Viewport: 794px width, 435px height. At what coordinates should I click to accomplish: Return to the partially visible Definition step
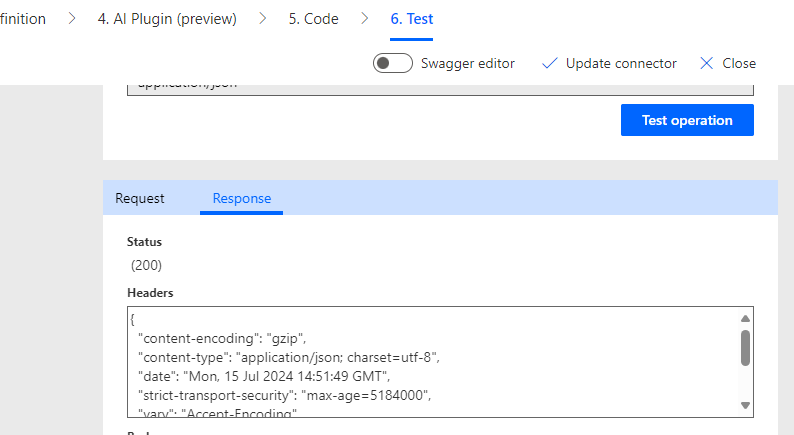(23, 19)
